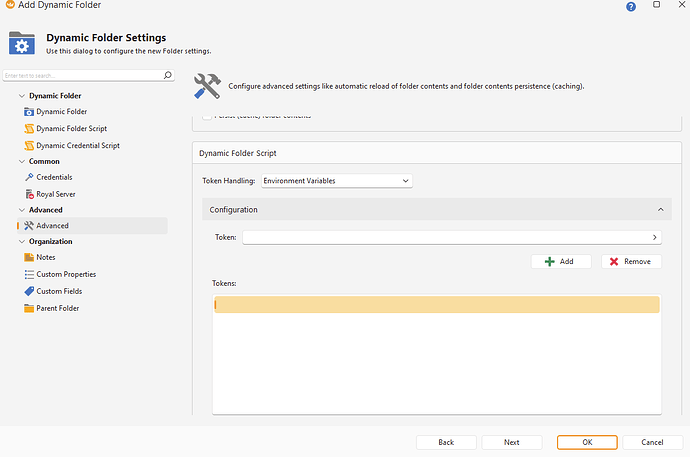Collapse the Configuration section
690x457 pixels.
[x=660, y=210]
